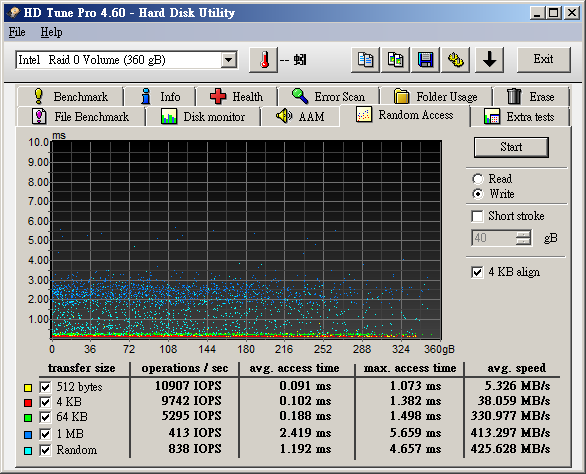Uncheck the 4 KB transfer size

(45, 402)
